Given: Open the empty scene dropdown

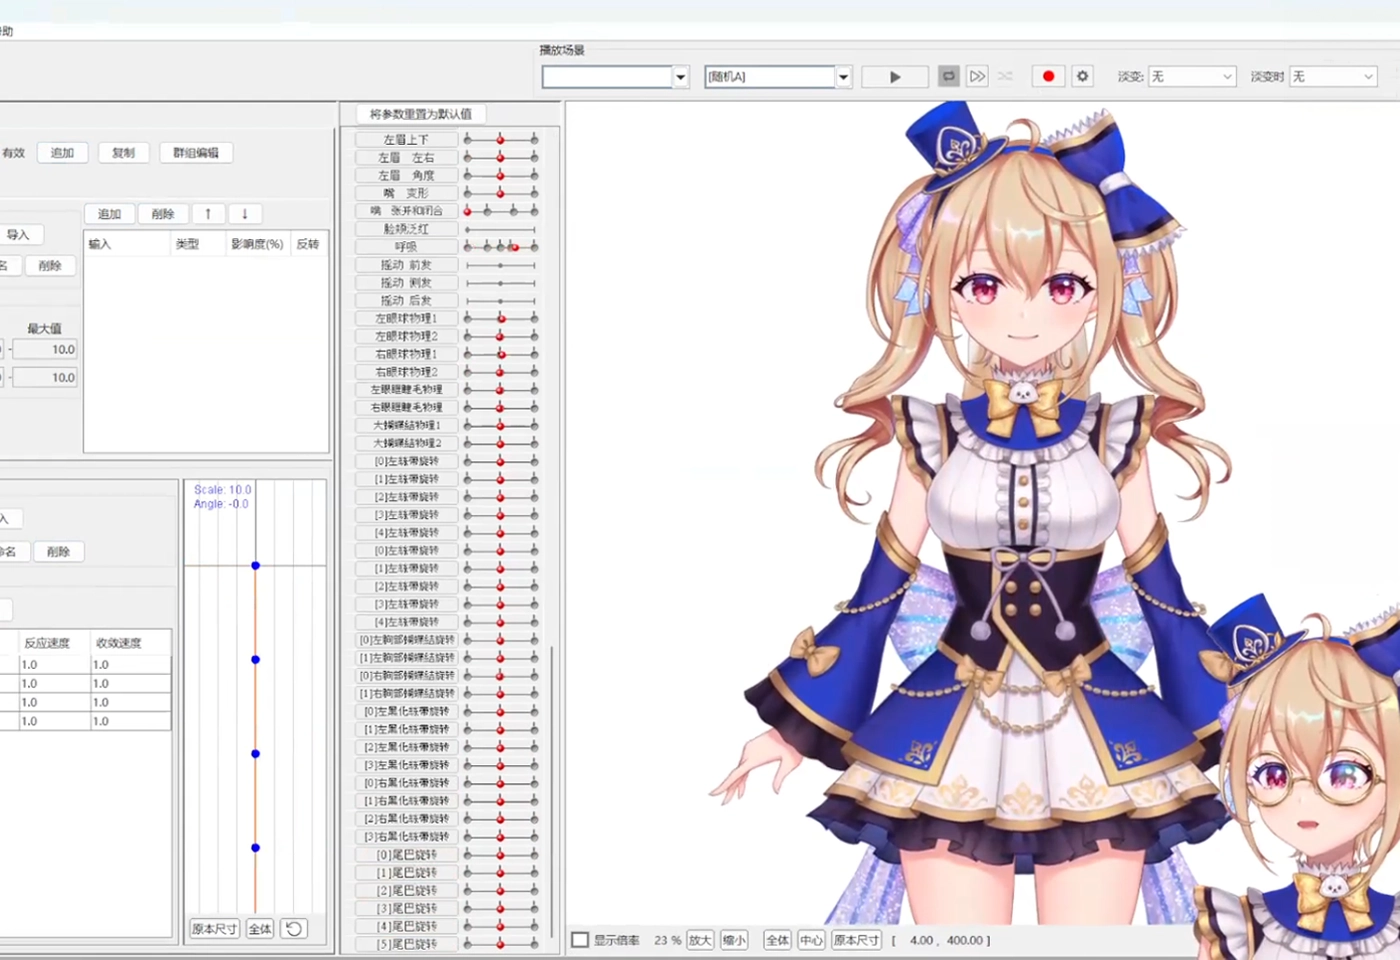Looking at the screenshot, I should tap(615, 77).
